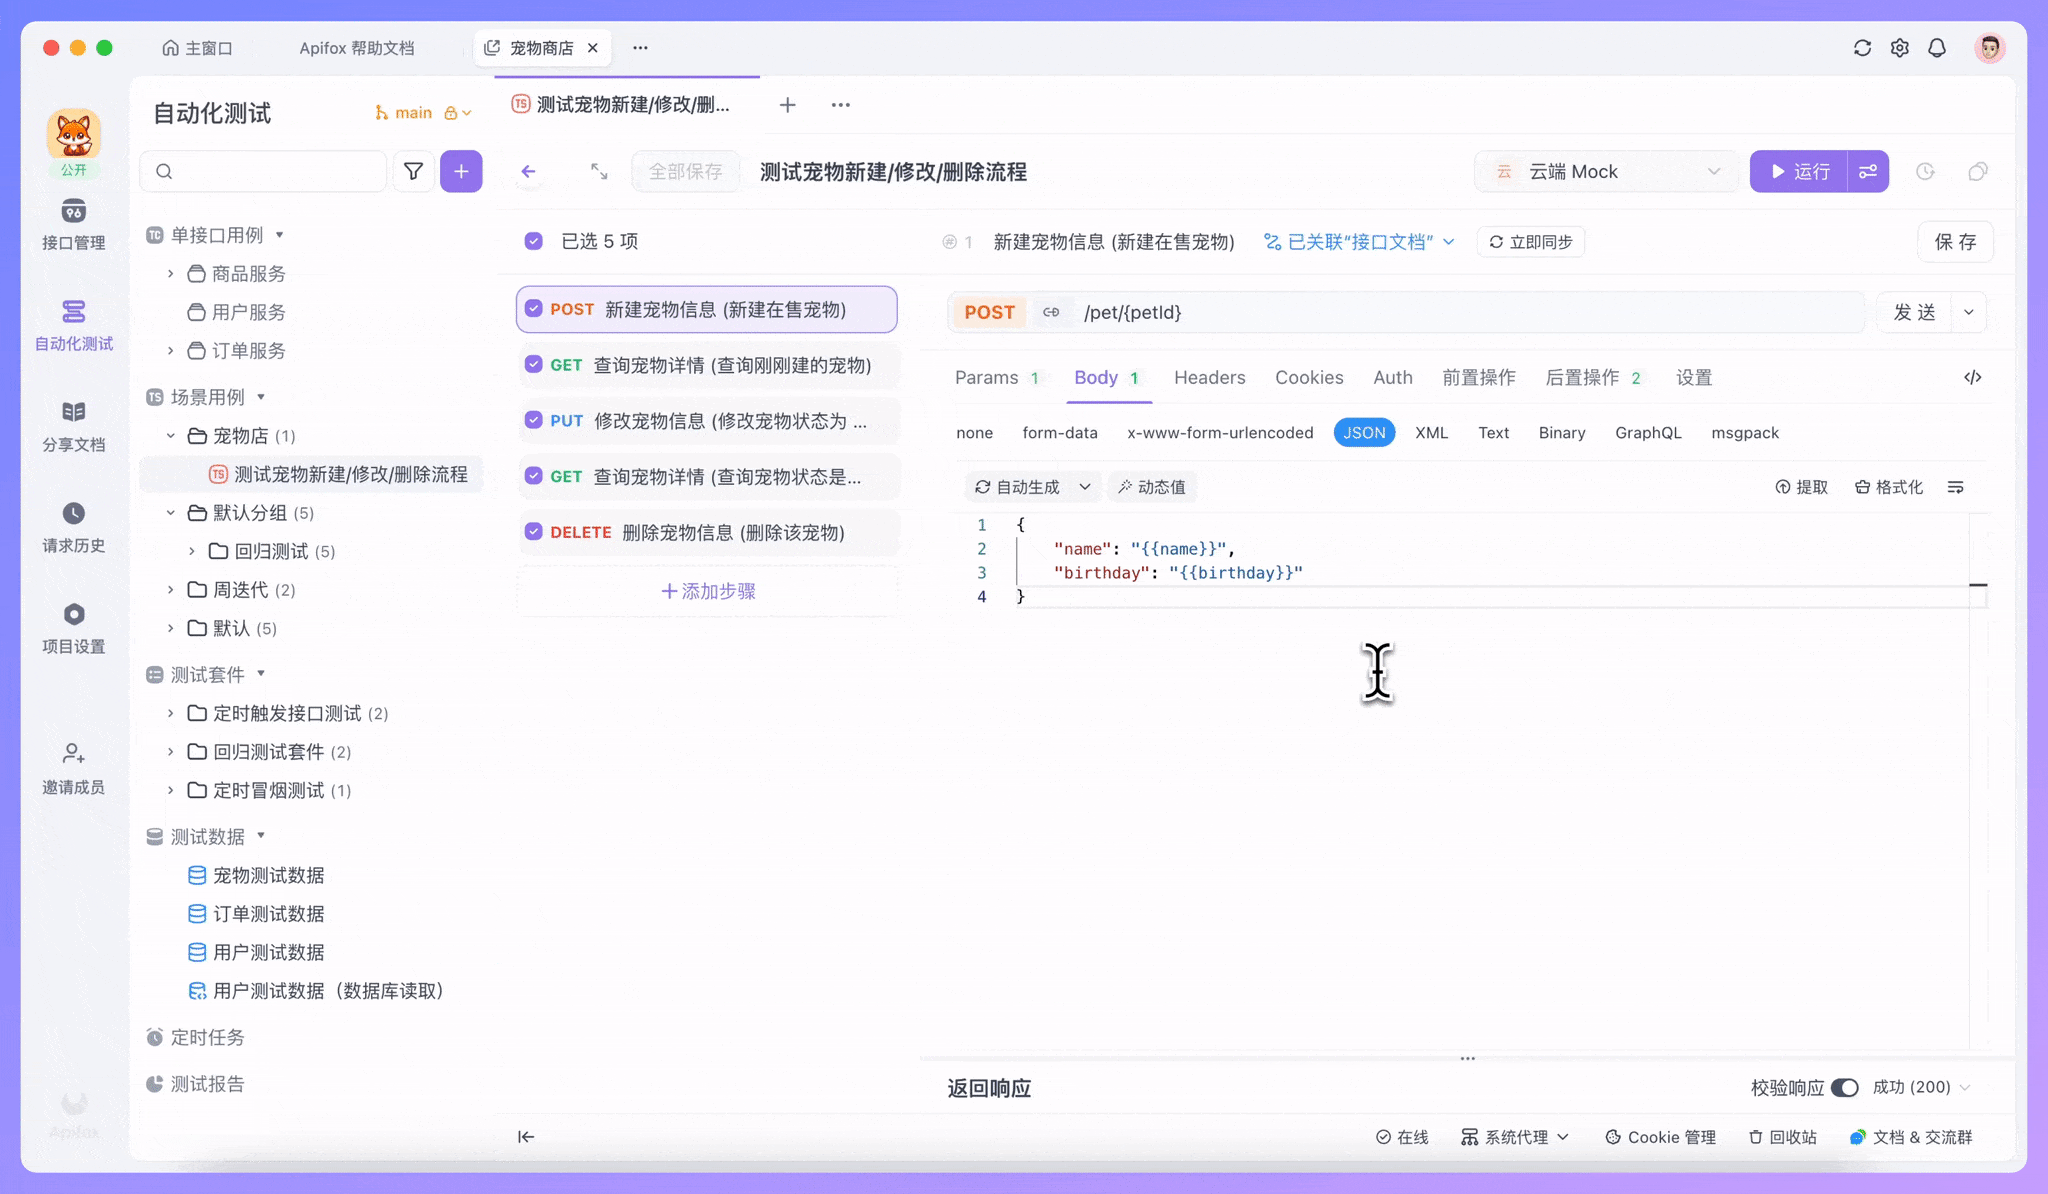Viewport: 2048px width, 1194px height.
Task: Click the filter icon beside the search box
Action: pyautogui.click(x=413, y=171)
